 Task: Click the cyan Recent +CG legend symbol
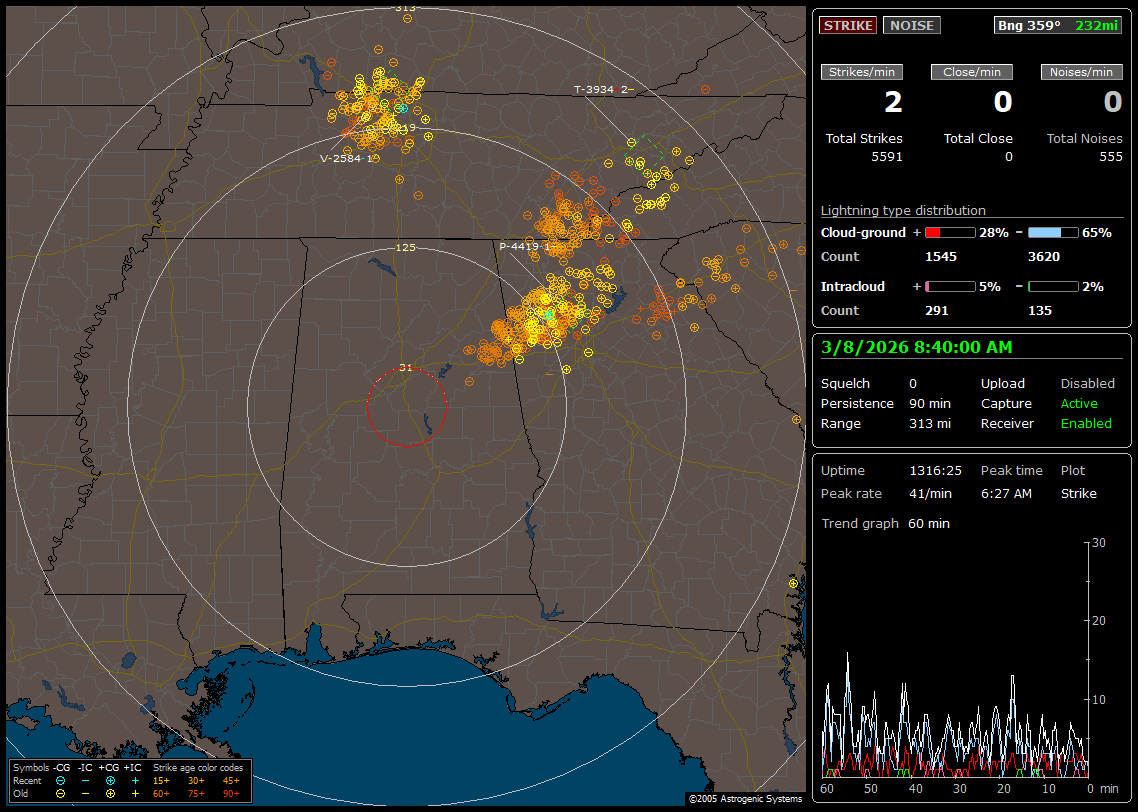(110, 780)
